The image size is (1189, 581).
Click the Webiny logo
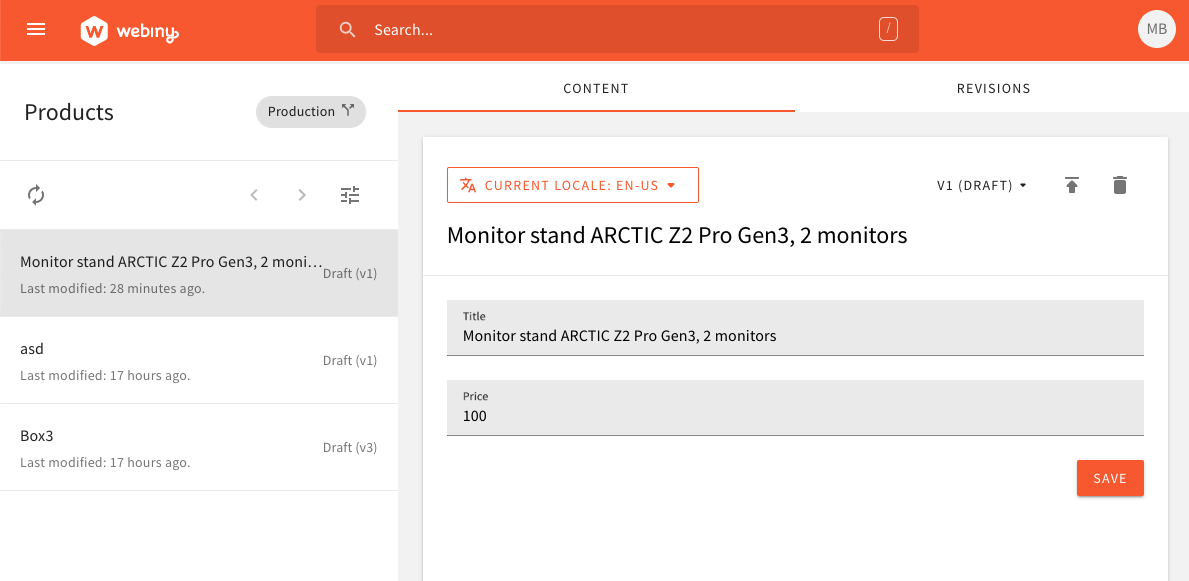click(129, 29)
